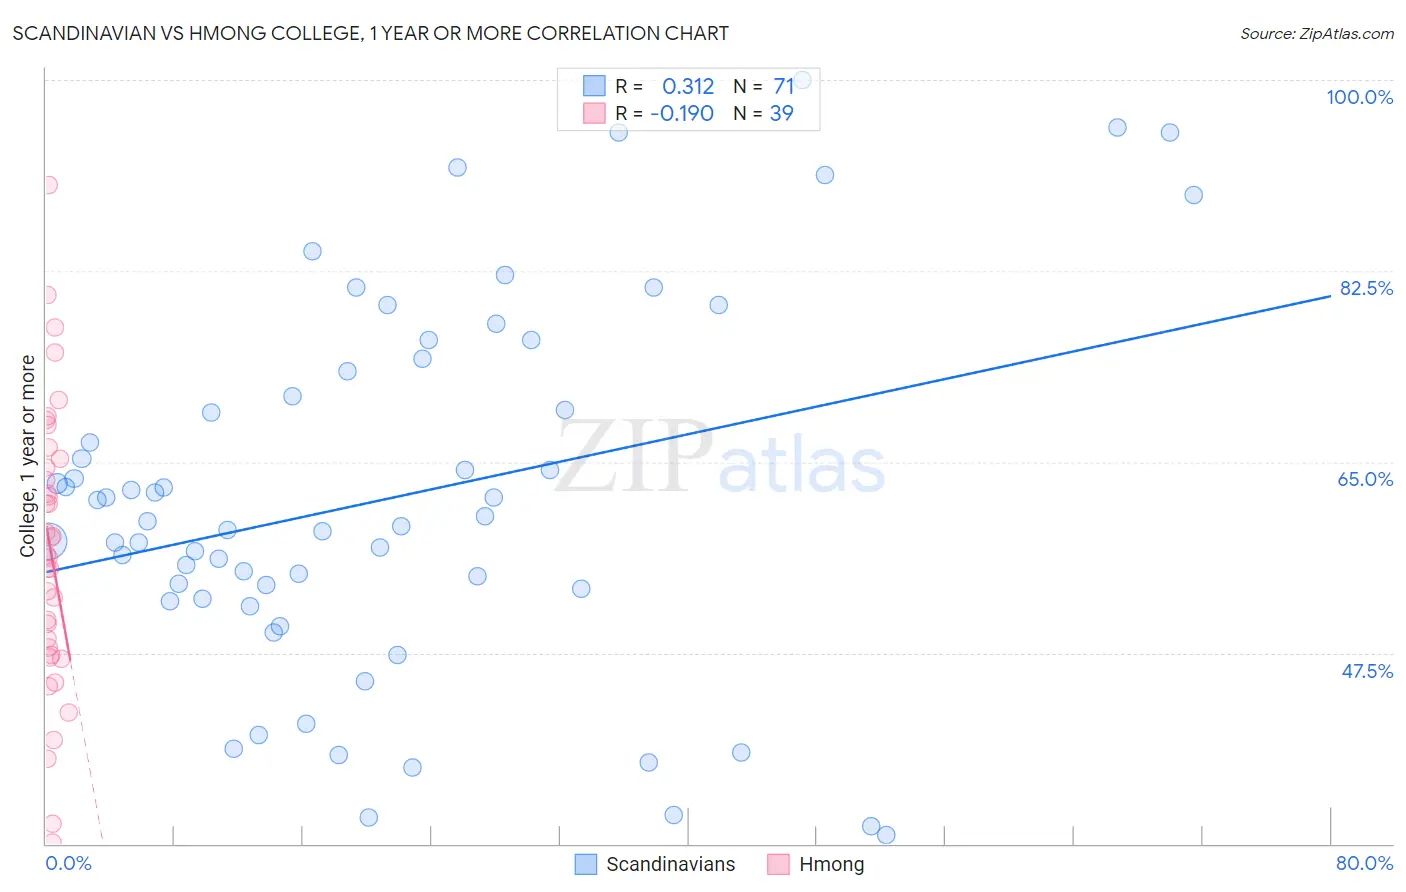Click the 47.5% y-axis label
This screenshot has width=1406, height=892.
coord(1366,671)
